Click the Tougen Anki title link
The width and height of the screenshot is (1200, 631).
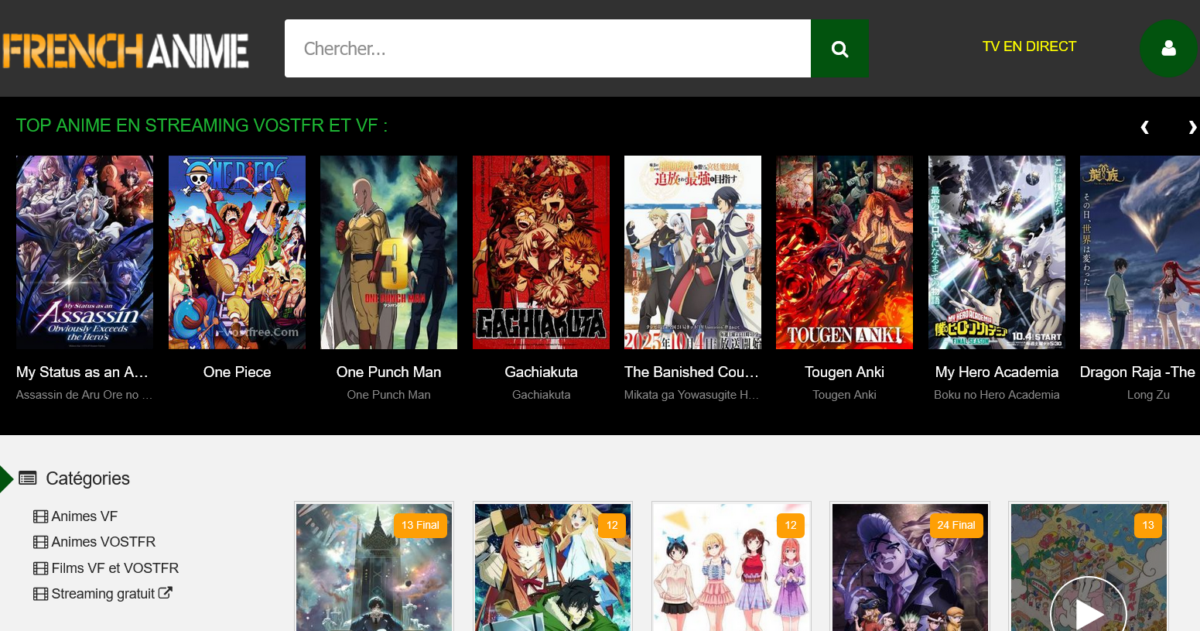(x=844, y=372)
